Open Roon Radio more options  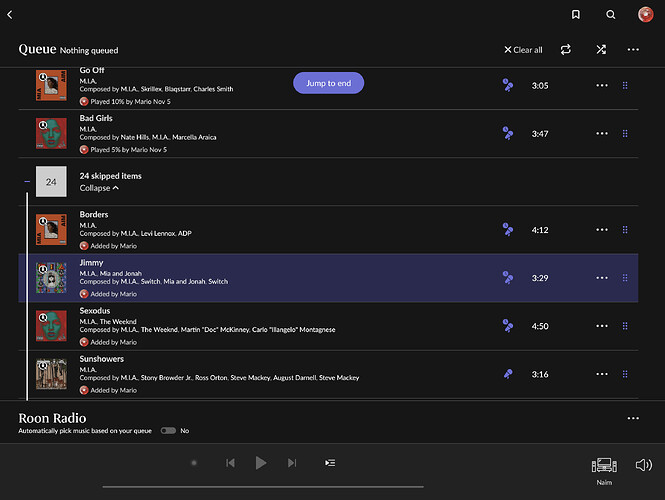click(633, 418)
